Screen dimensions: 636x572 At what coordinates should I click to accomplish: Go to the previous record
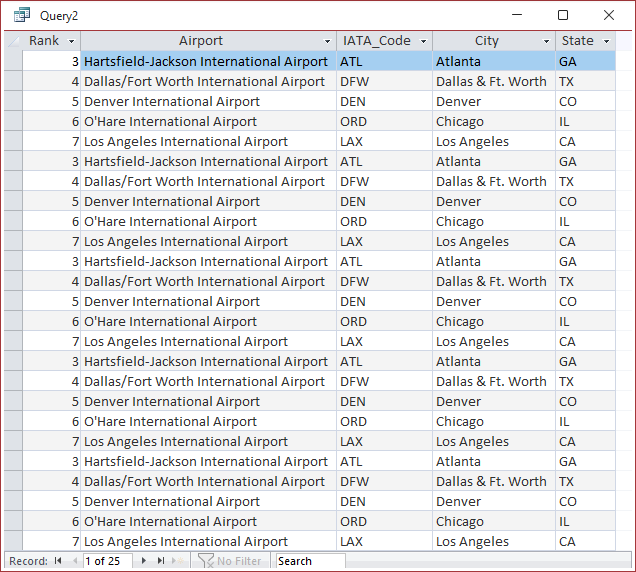[75, 561]
